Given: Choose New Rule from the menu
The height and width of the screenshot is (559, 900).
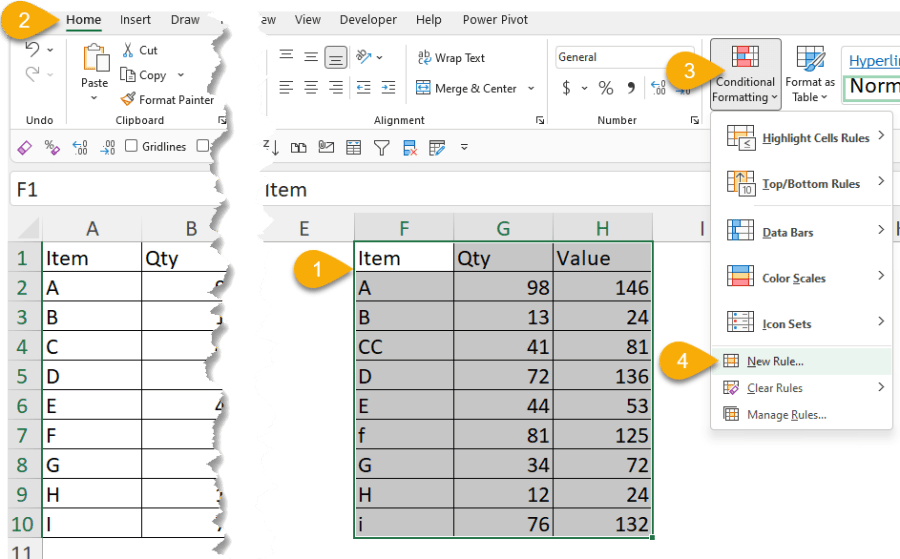Looking at the screenshot, I should (x=775, y=361).
